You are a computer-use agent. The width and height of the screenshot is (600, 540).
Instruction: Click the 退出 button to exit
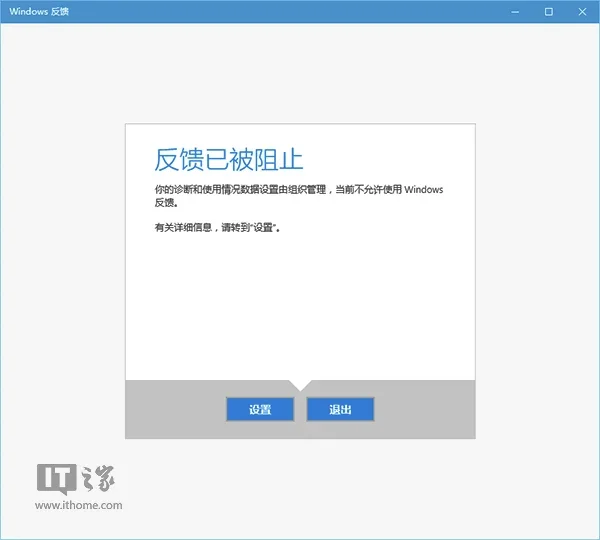(x=340, y=409)
